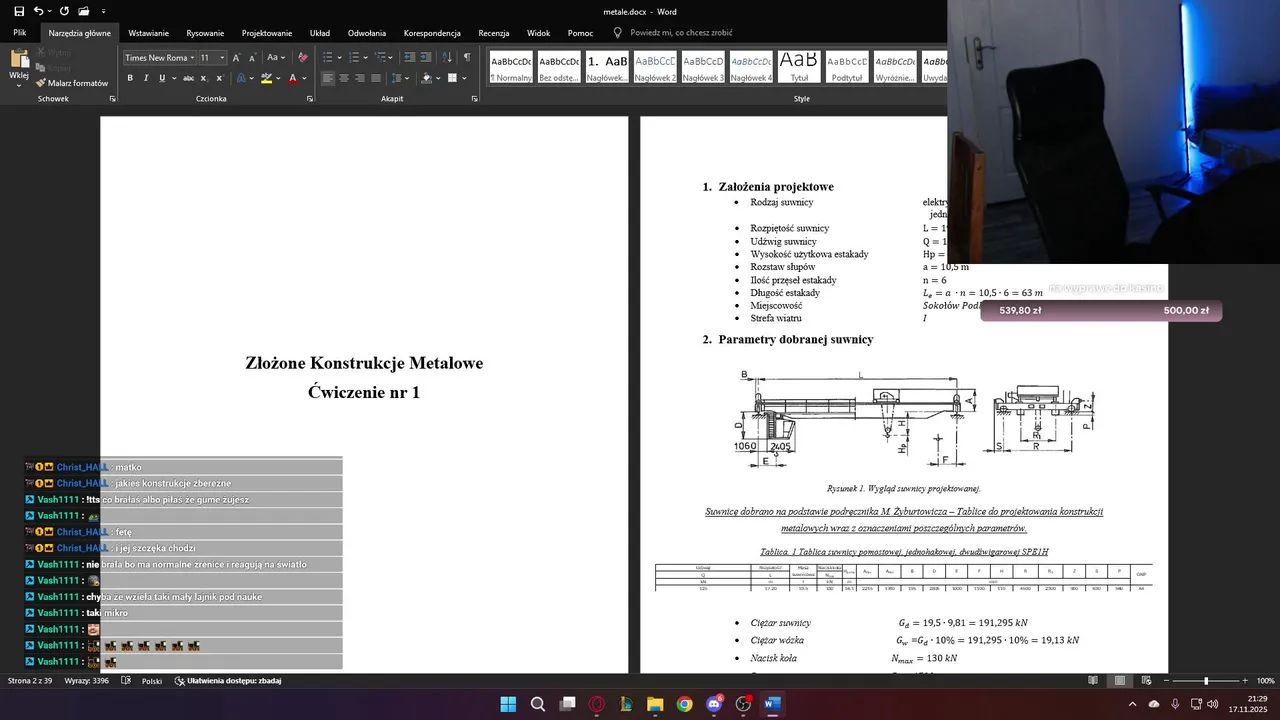Select the web layout view icon
Viewport: 1280px width, 720px height.
1147,681
